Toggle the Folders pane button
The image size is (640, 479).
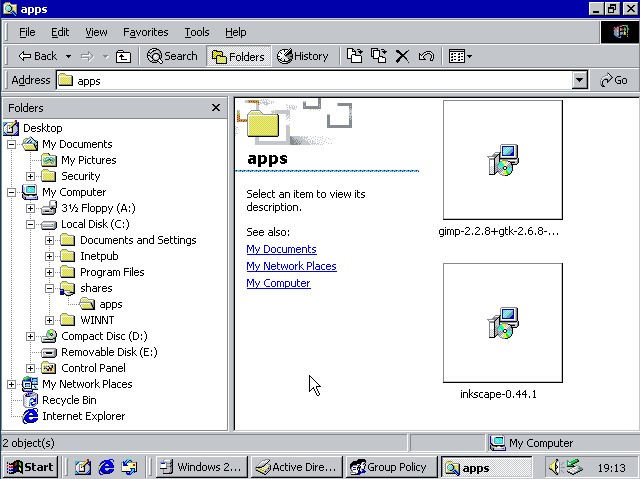click(x=238, y=56)
